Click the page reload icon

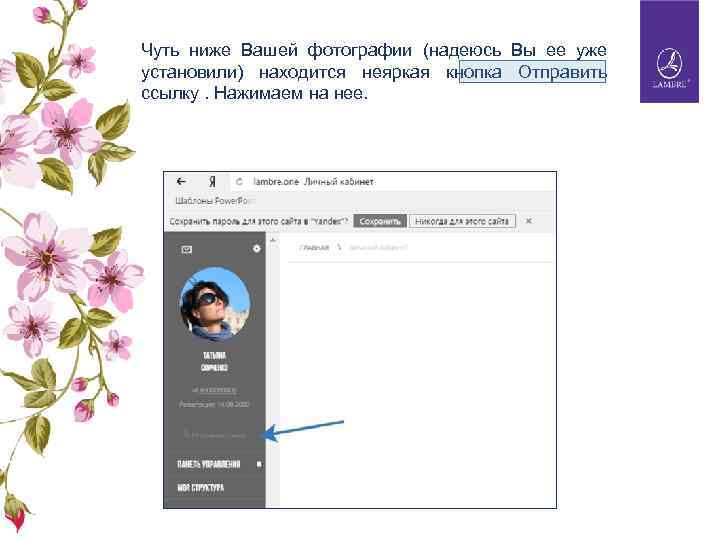tap(239, 182)
